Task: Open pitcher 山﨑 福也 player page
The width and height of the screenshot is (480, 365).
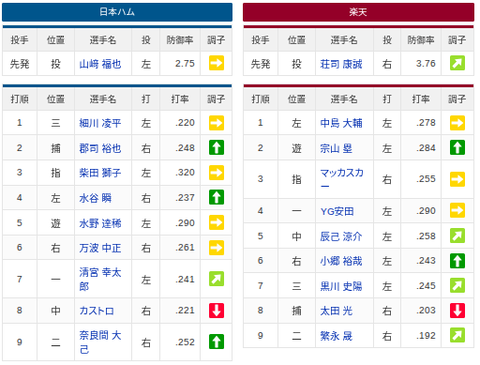Action: click(100, 64)
